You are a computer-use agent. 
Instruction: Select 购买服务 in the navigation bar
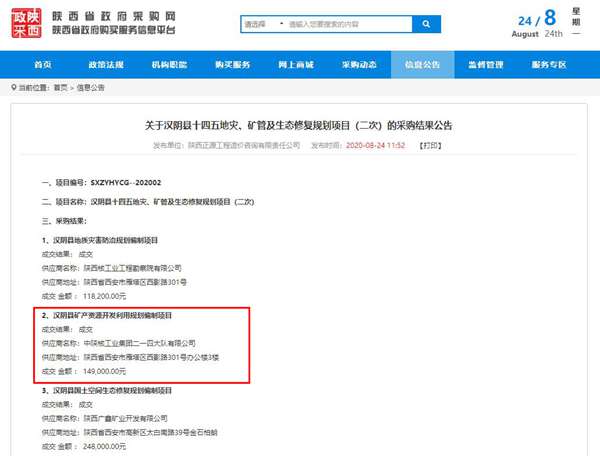[232, 64]
